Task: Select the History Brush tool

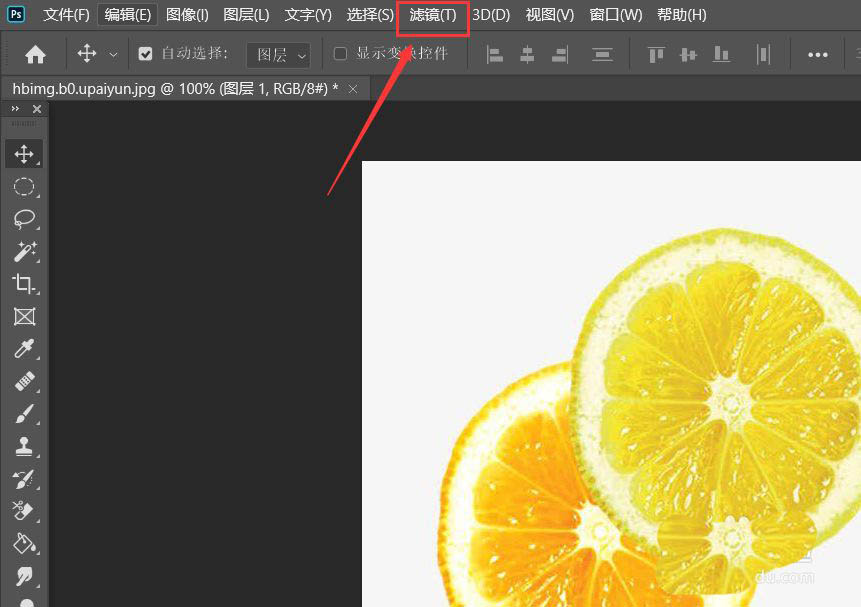Action: [24, 478]
